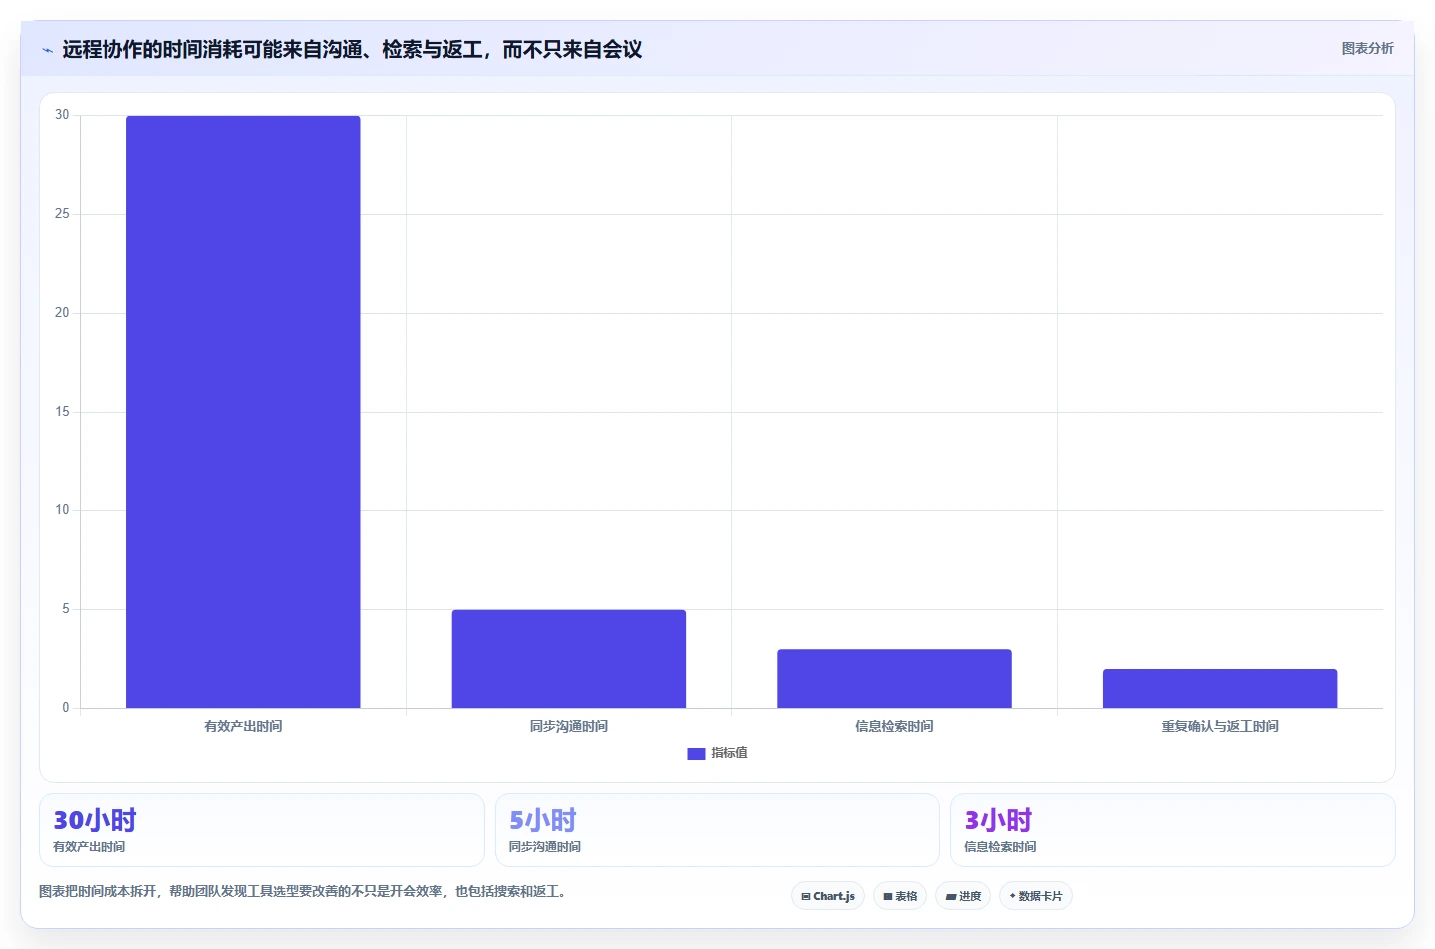1435x949 pixels.
Task: Click the footer description starting 图表把时间成本拆开
Action: (x=305, y=891)
